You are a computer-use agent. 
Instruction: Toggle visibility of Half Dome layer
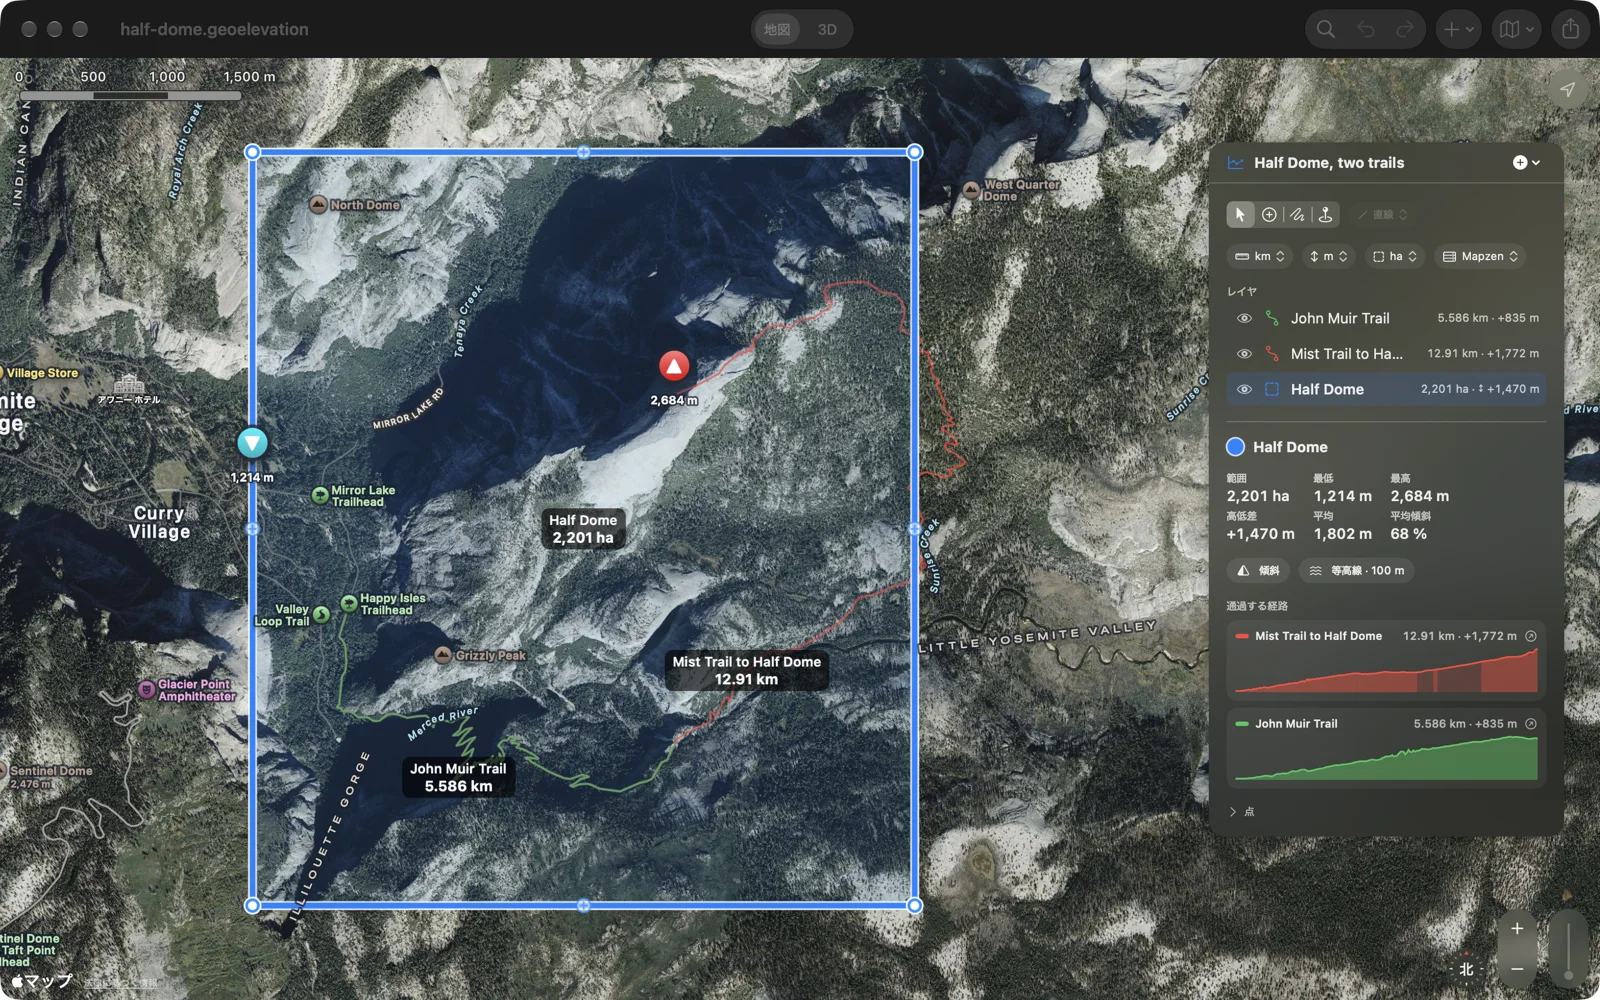[x=1244, y=390]
